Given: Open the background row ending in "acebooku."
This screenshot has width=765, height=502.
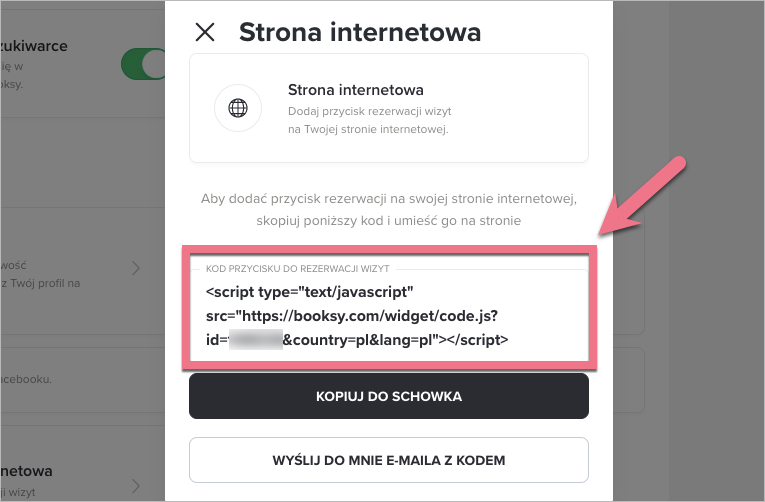Looking at the screenshot, I should click(x=80, y=379).
